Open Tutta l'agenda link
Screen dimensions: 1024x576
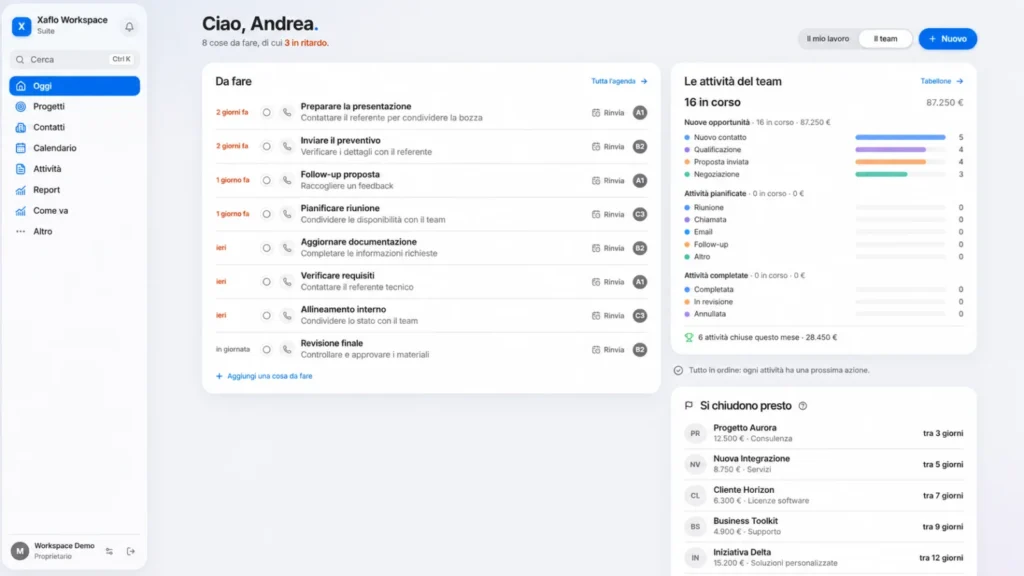tap(619, 81)
